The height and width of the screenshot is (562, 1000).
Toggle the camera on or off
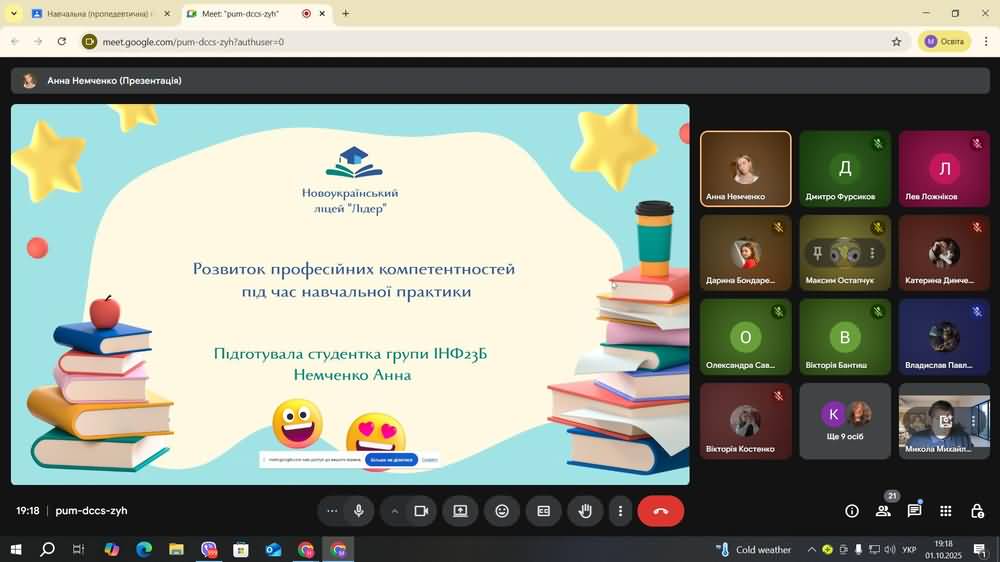click(x=421, y=511)
